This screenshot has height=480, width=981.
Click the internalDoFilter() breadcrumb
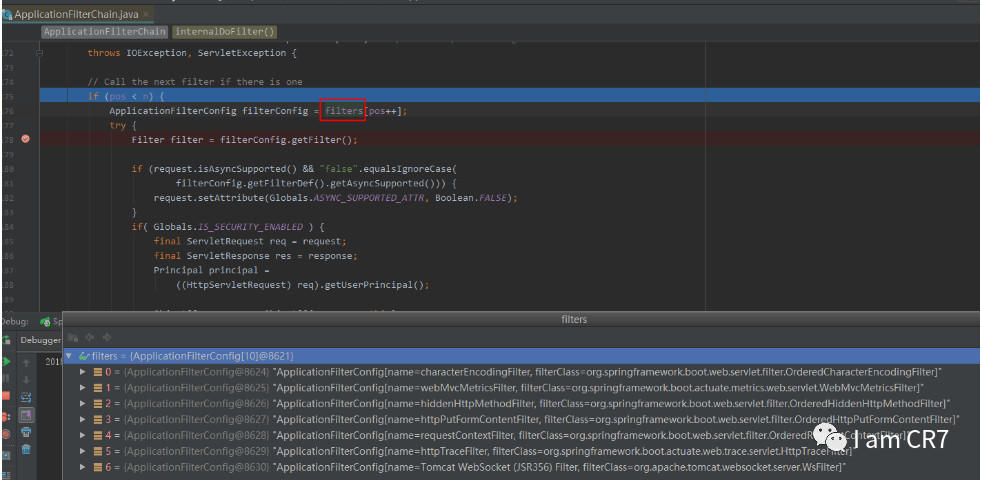pyautogui.click(x=225, y=32)
